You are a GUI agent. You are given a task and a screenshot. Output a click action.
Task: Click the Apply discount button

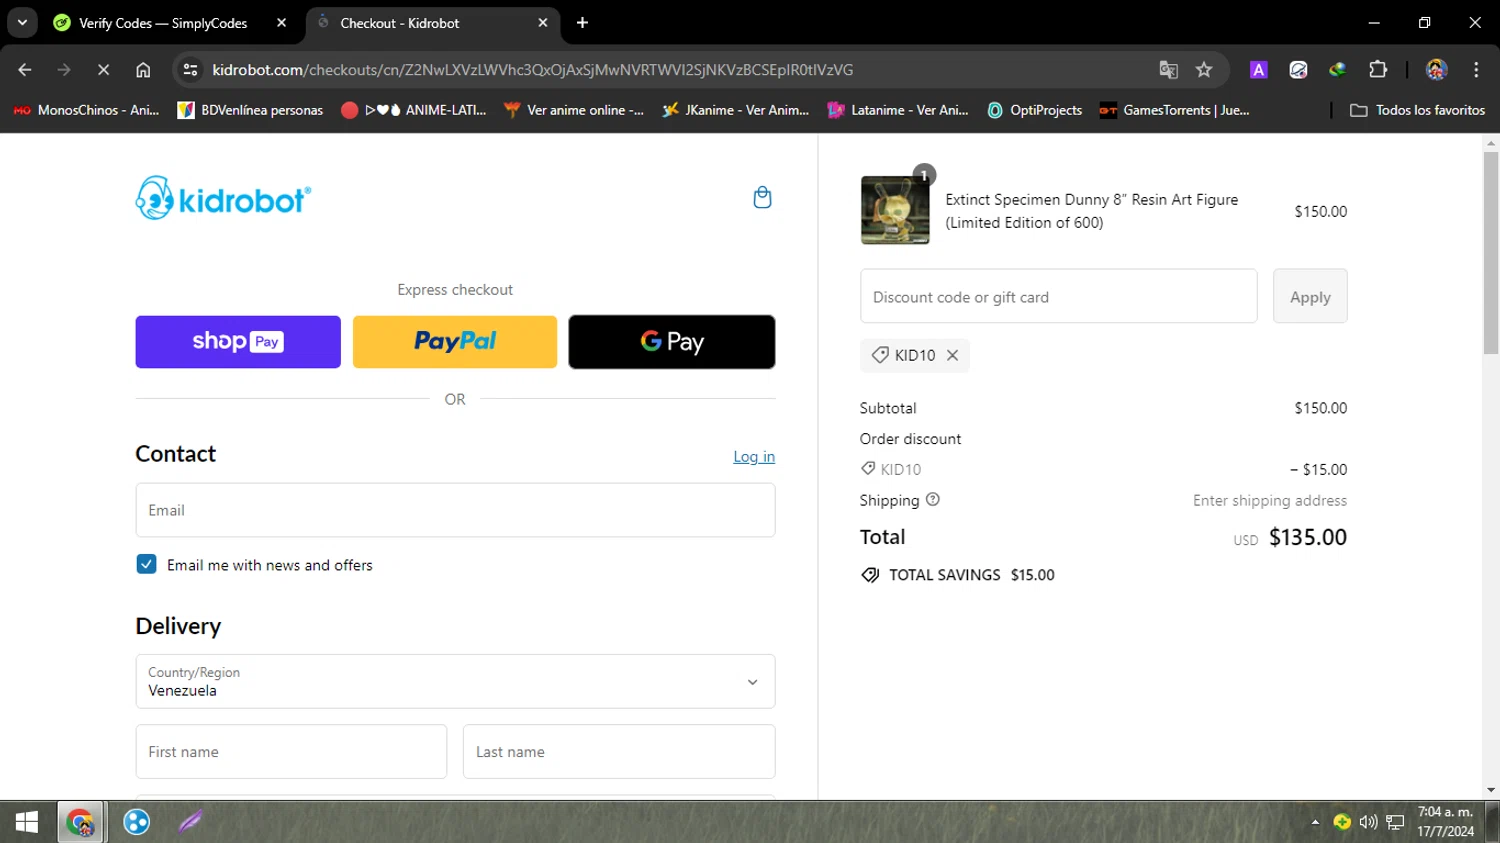coord(1310,296)
